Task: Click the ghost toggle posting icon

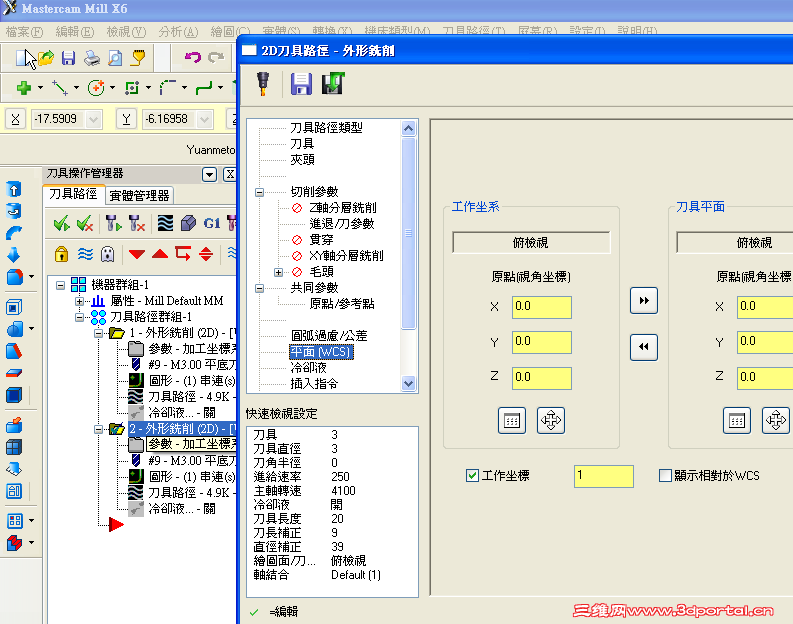Action: point(107,254)
